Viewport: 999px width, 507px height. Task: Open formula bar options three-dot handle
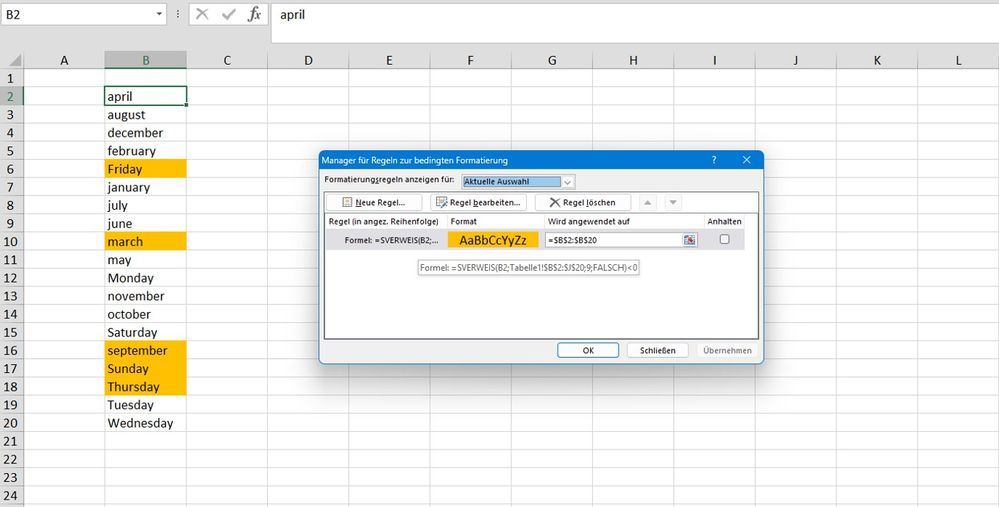(x=178, y=14)
